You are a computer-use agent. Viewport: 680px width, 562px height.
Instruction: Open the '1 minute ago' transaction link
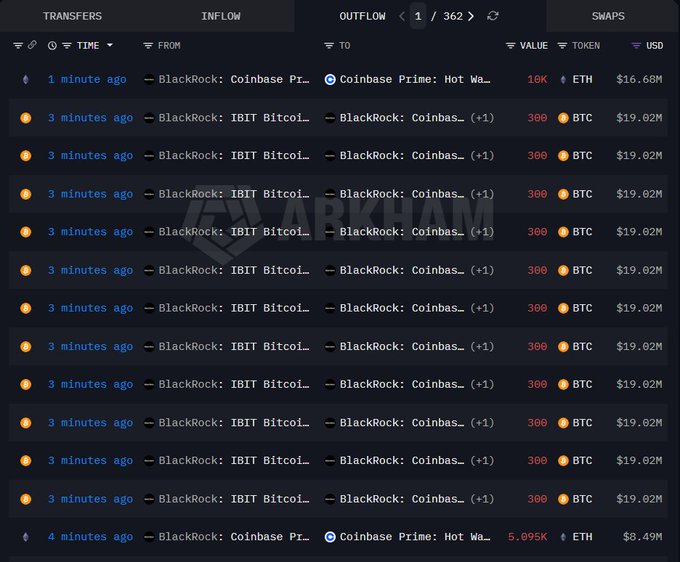tap(87, 79)
